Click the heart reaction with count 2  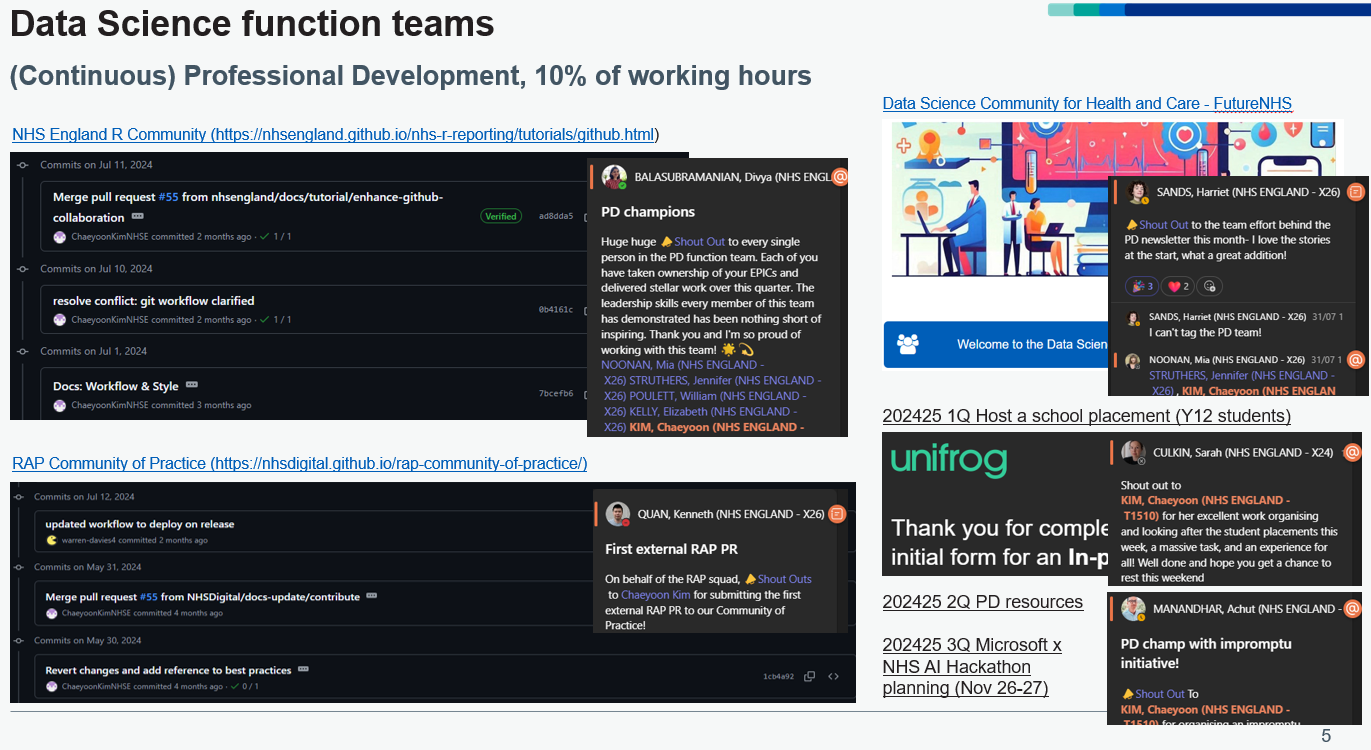tap(1179, 286)
